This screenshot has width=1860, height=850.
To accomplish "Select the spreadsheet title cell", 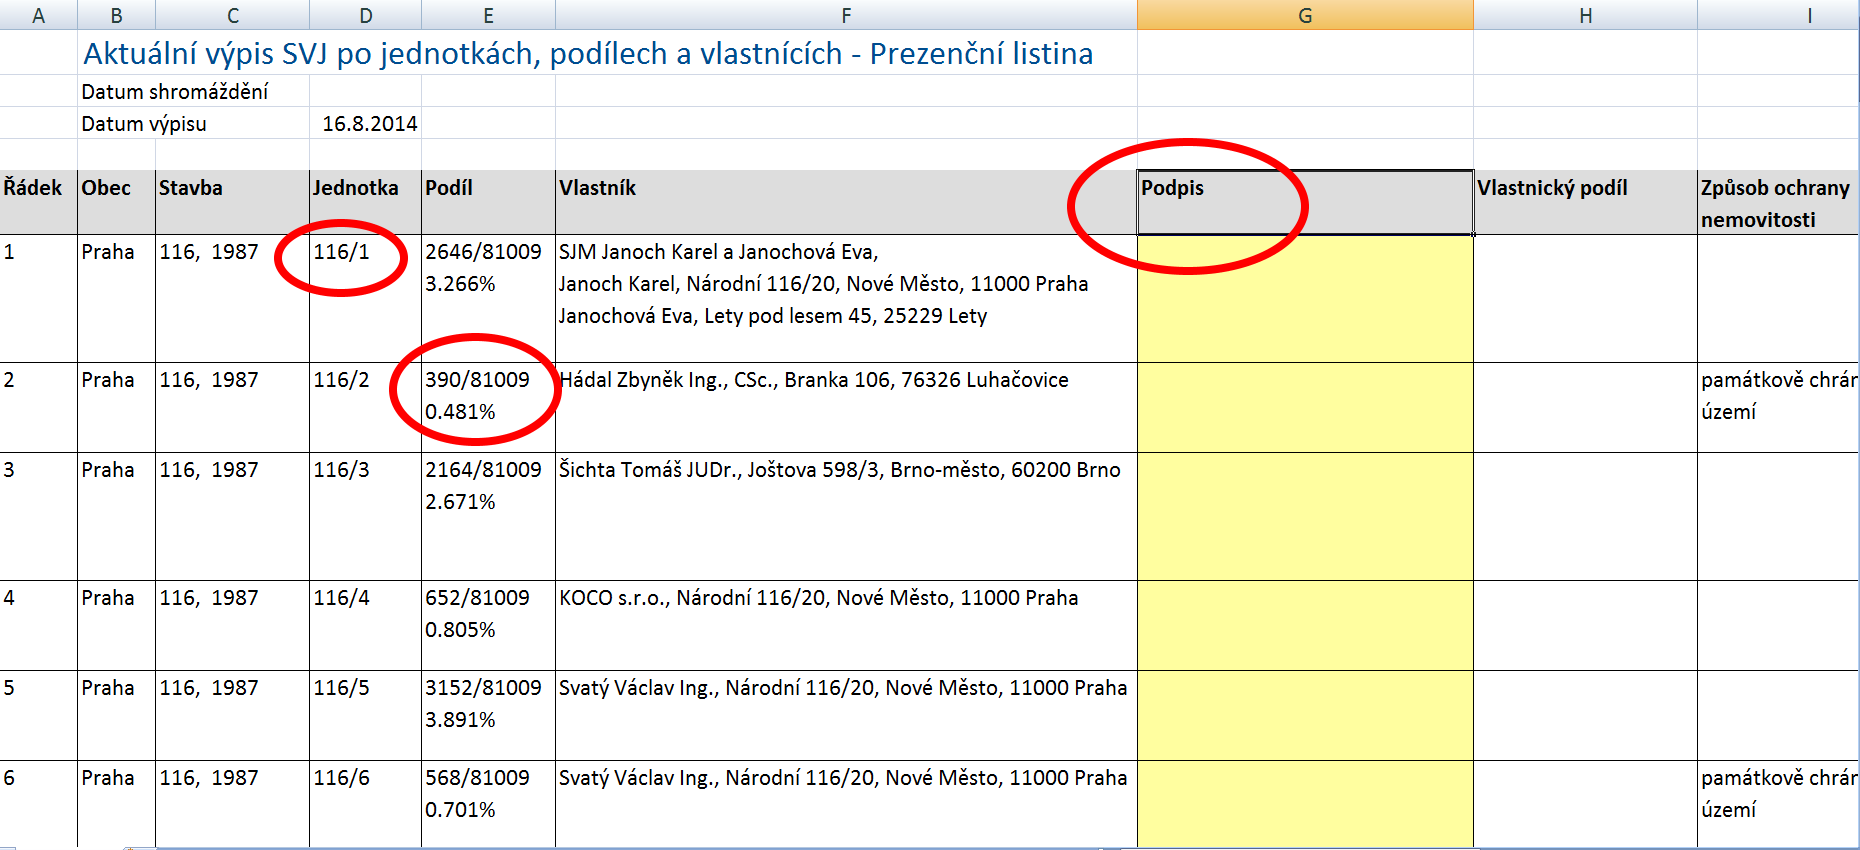I will pos(588,54).
